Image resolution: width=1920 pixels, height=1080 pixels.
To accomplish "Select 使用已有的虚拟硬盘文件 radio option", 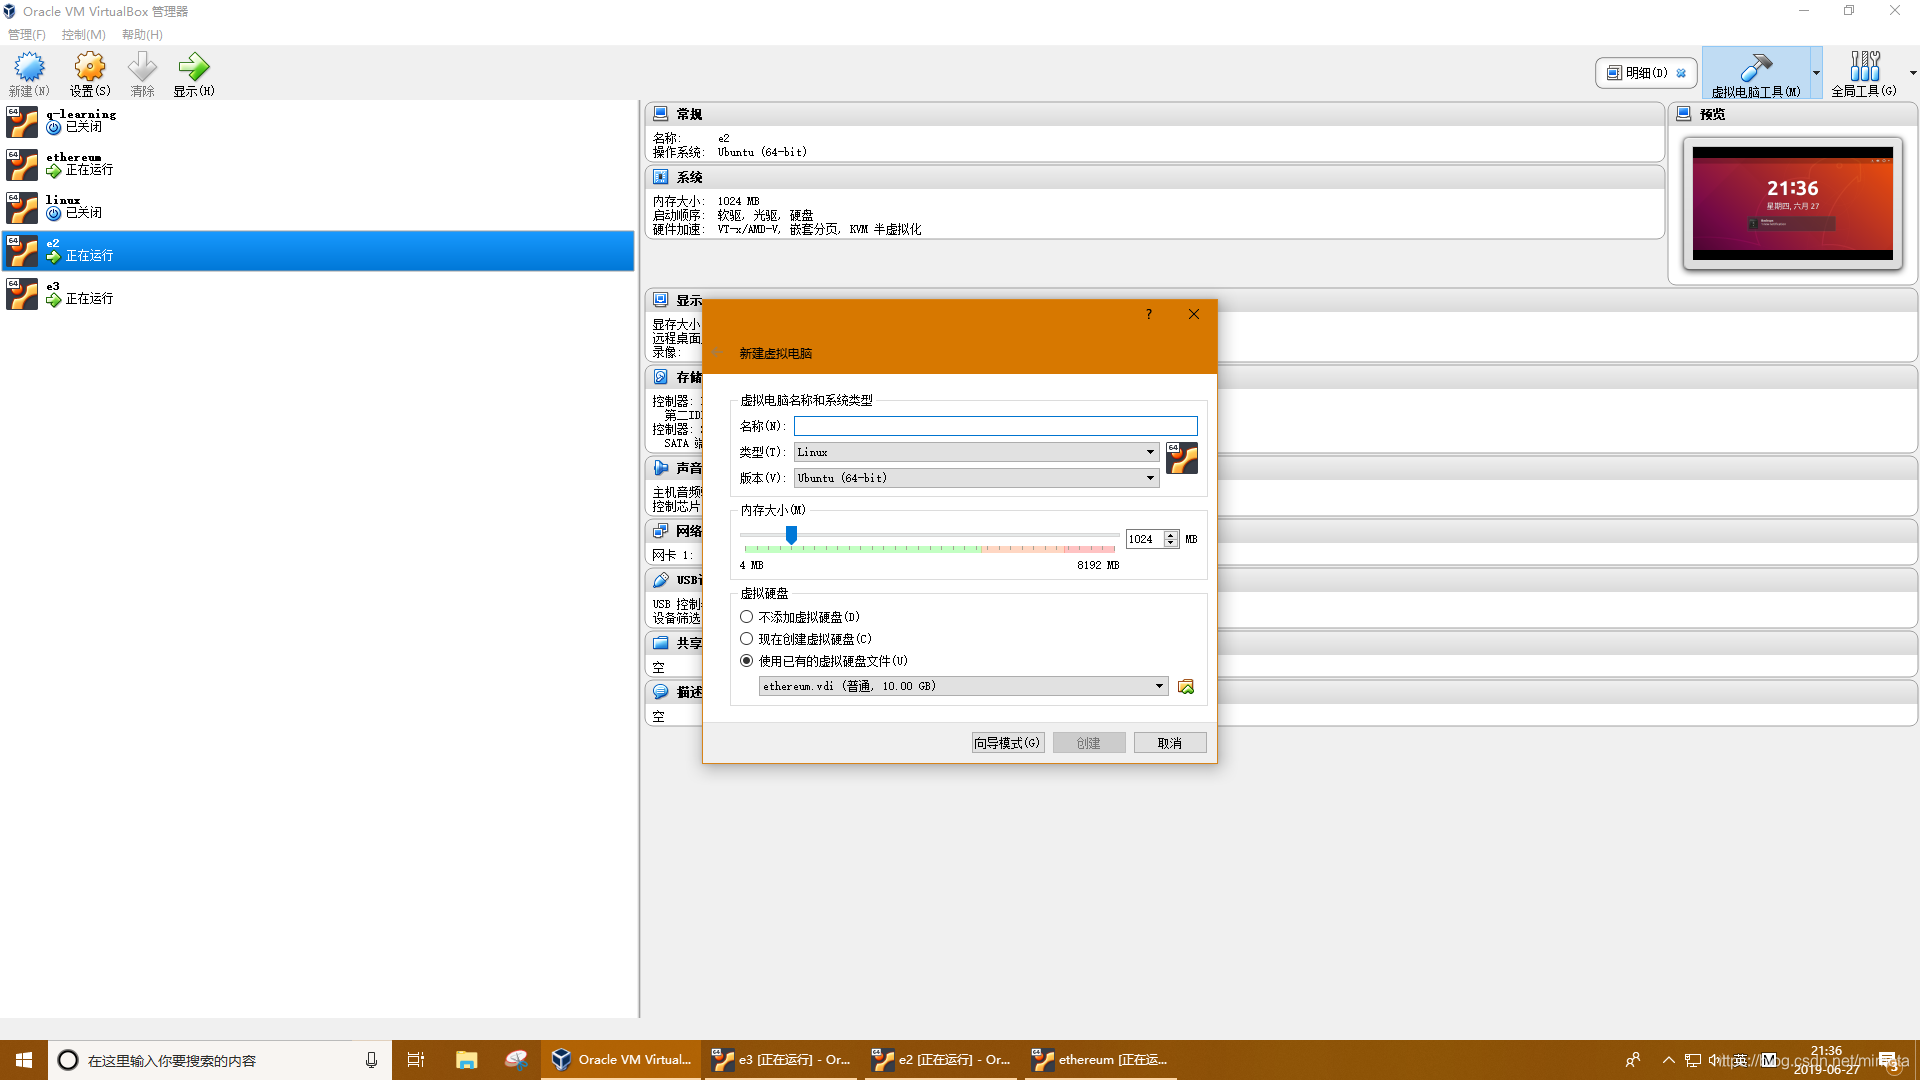I will [746, 661].
